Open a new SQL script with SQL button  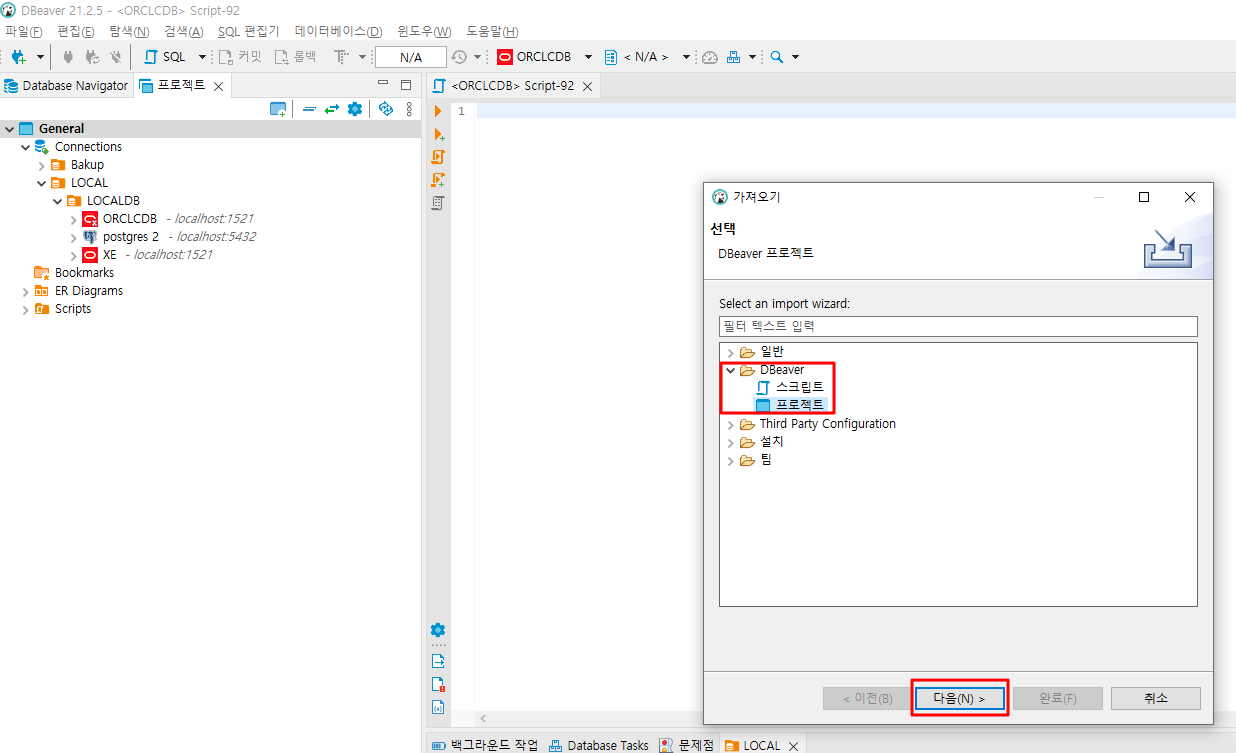click(x=165, y=57)
